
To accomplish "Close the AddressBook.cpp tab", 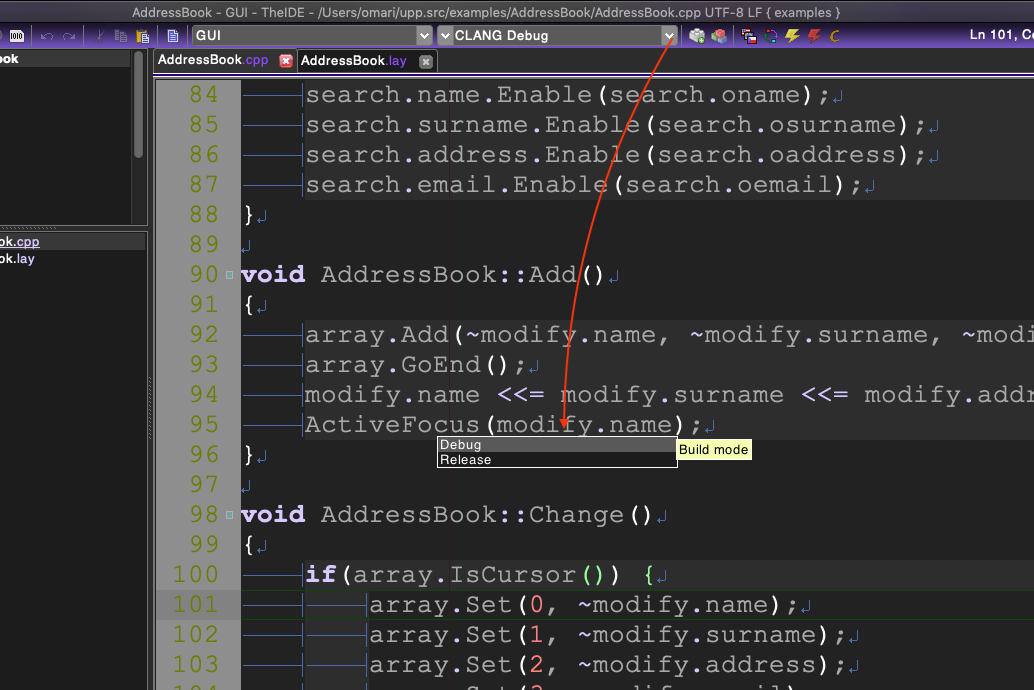I will (285, 61).
